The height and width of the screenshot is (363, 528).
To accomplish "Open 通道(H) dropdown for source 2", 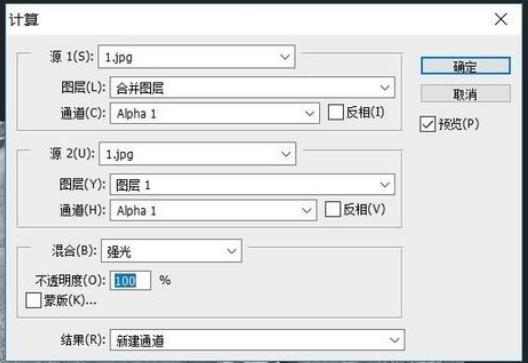I will click(x=213, y=210).
